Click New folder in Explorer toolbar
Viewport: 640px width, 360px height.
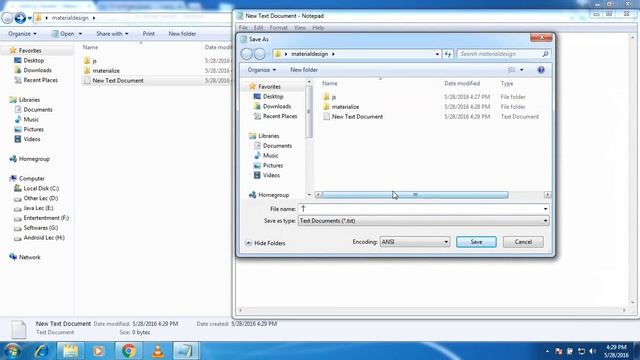[x=182, y=33]
